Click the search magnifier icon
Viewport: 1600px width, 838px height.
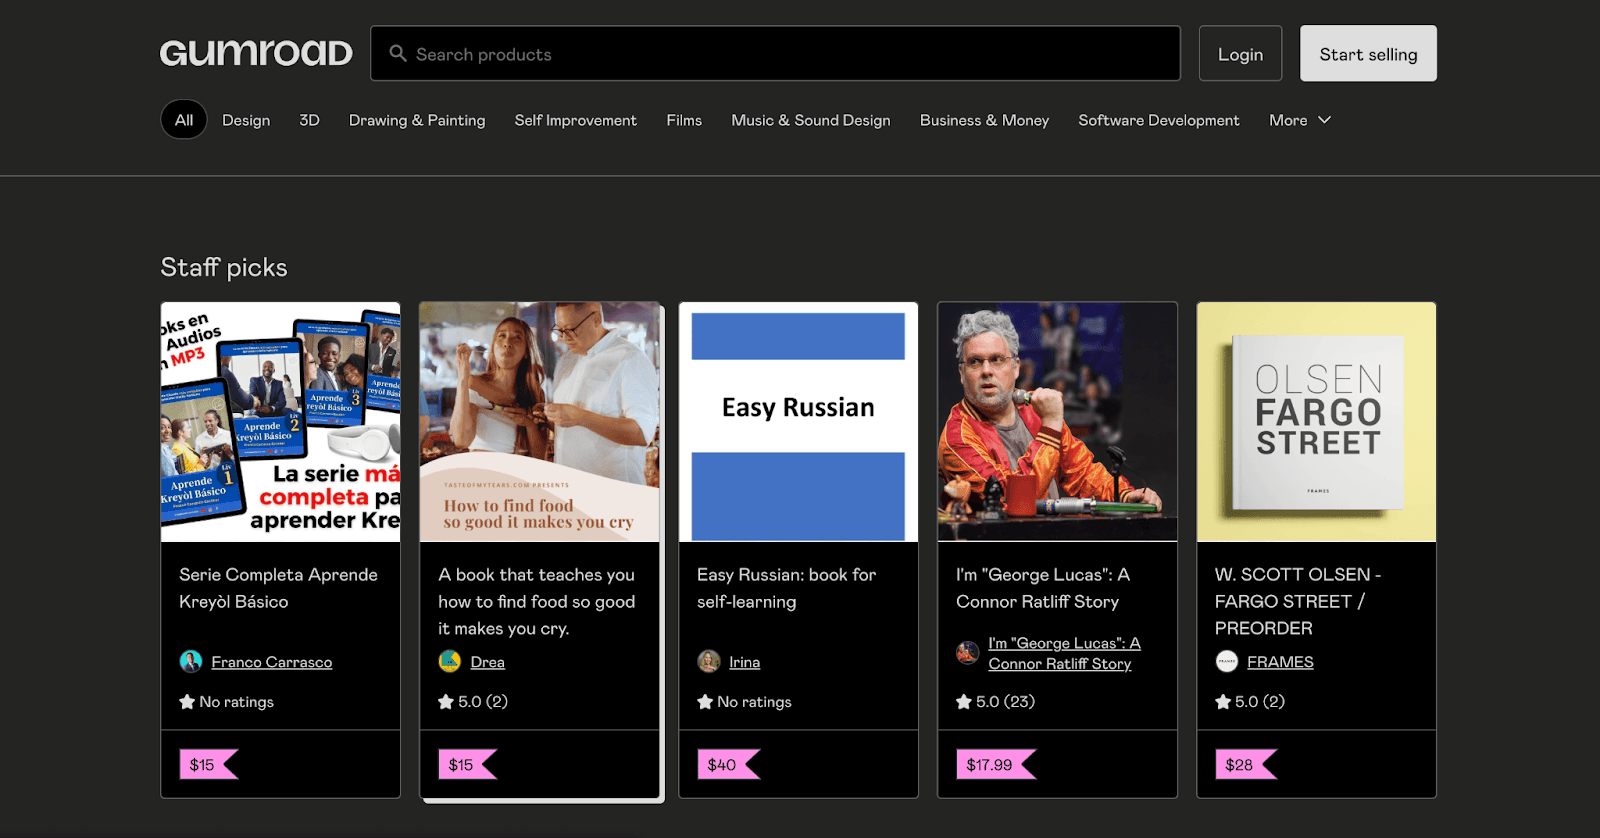point(398,54)
